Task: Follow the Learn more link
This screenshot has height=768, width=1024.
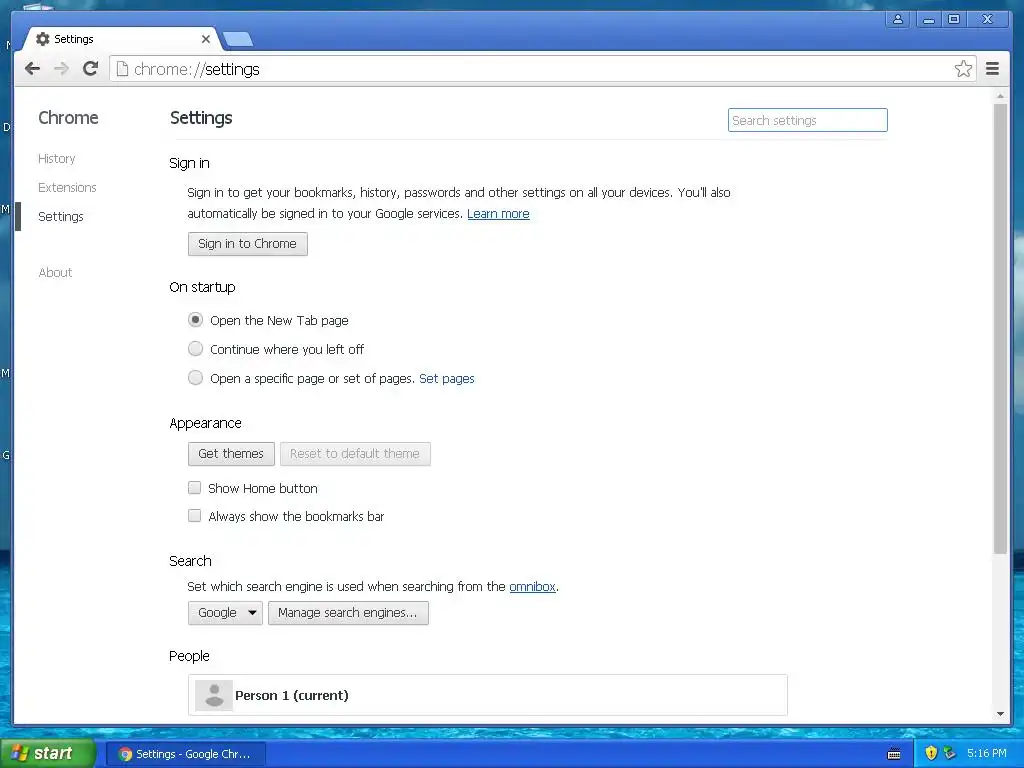Action: coord(498,214)
